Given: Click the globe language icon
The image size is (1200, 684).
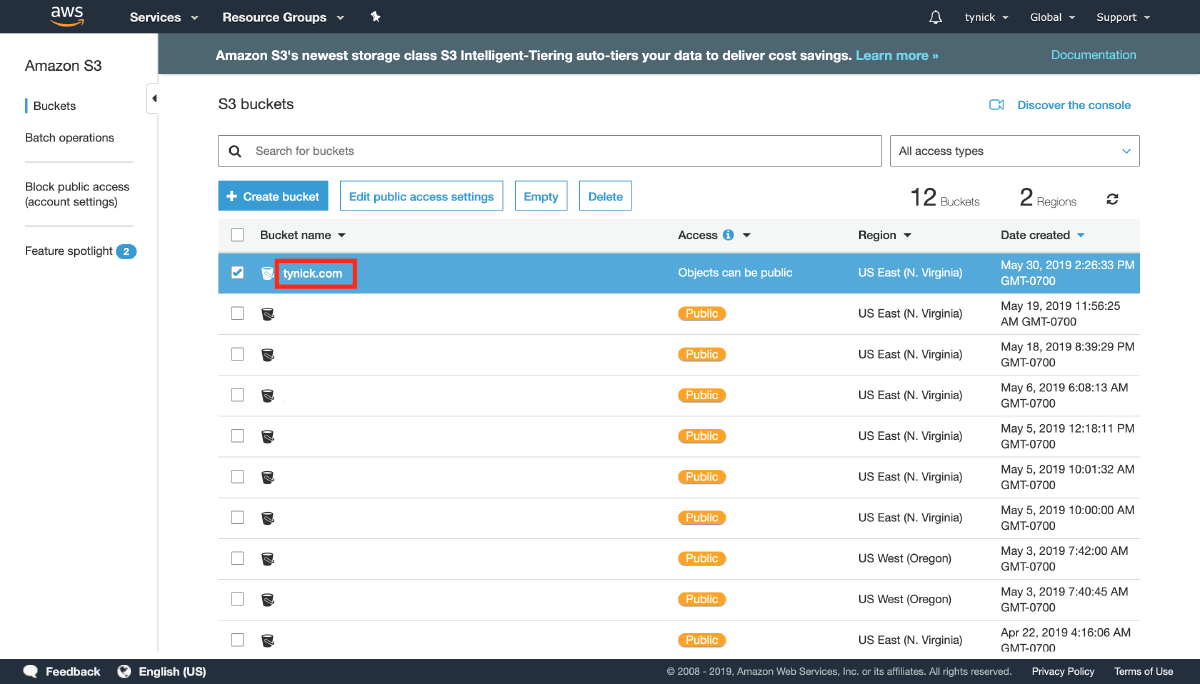Looking at the screenshot, I should [x=124, y=672].
